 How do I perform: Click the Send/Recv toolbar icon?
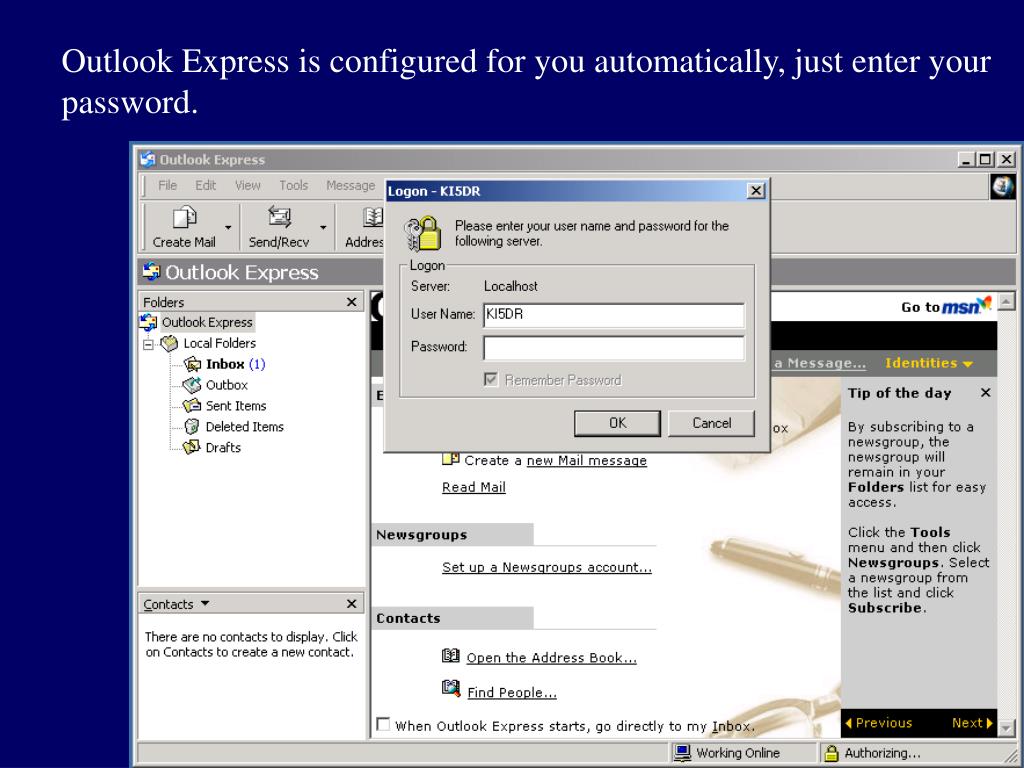[279, 217]
